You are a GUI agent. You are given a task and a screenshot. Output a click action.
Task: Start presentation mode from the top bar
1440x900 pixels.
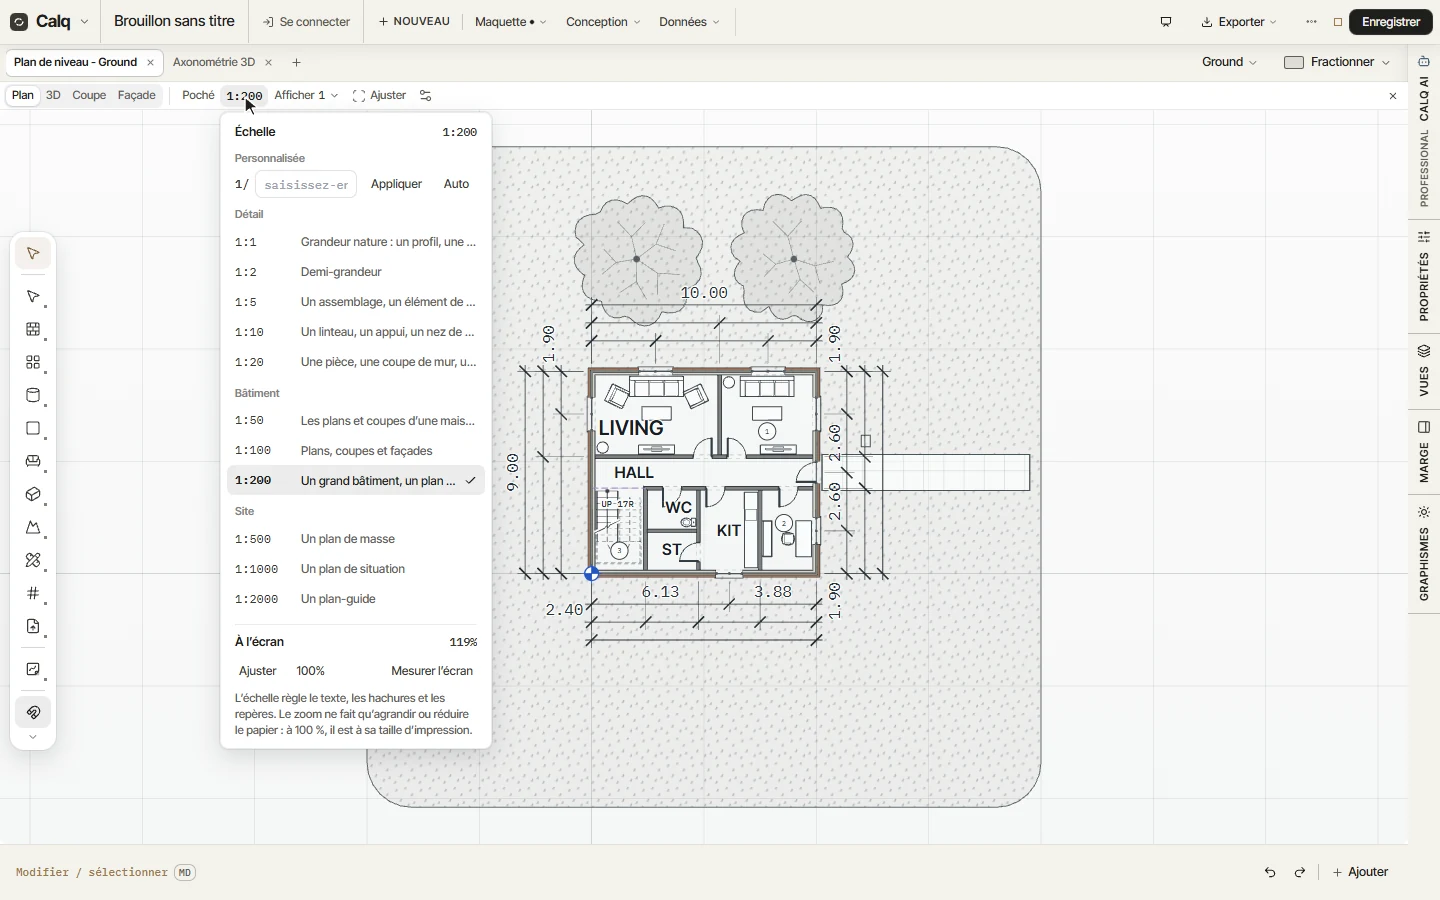click(1166, 22)
